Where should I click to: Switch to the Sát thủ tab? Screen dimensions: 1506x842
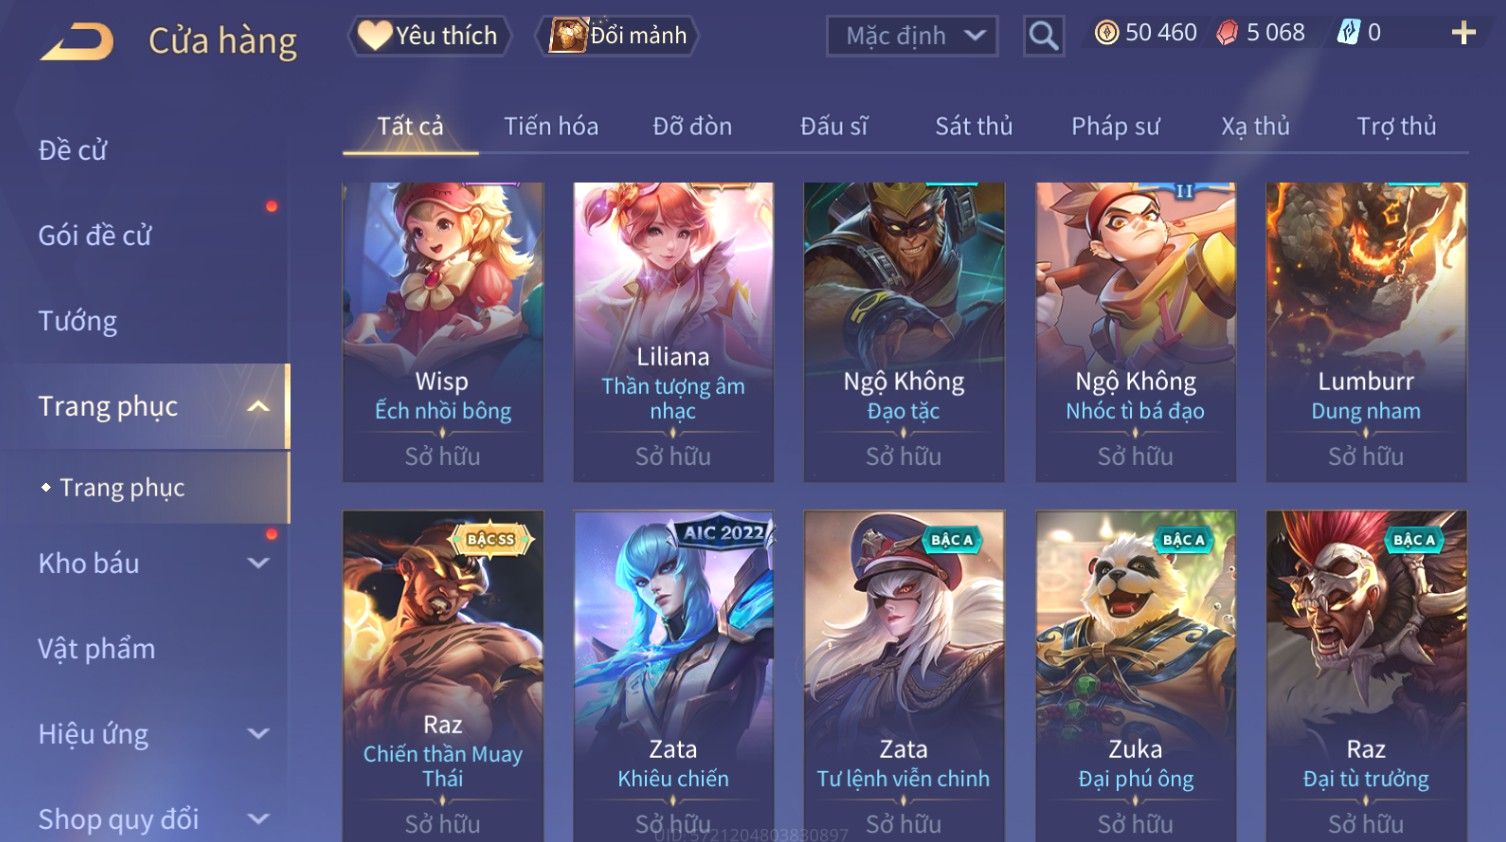[974, 126]
